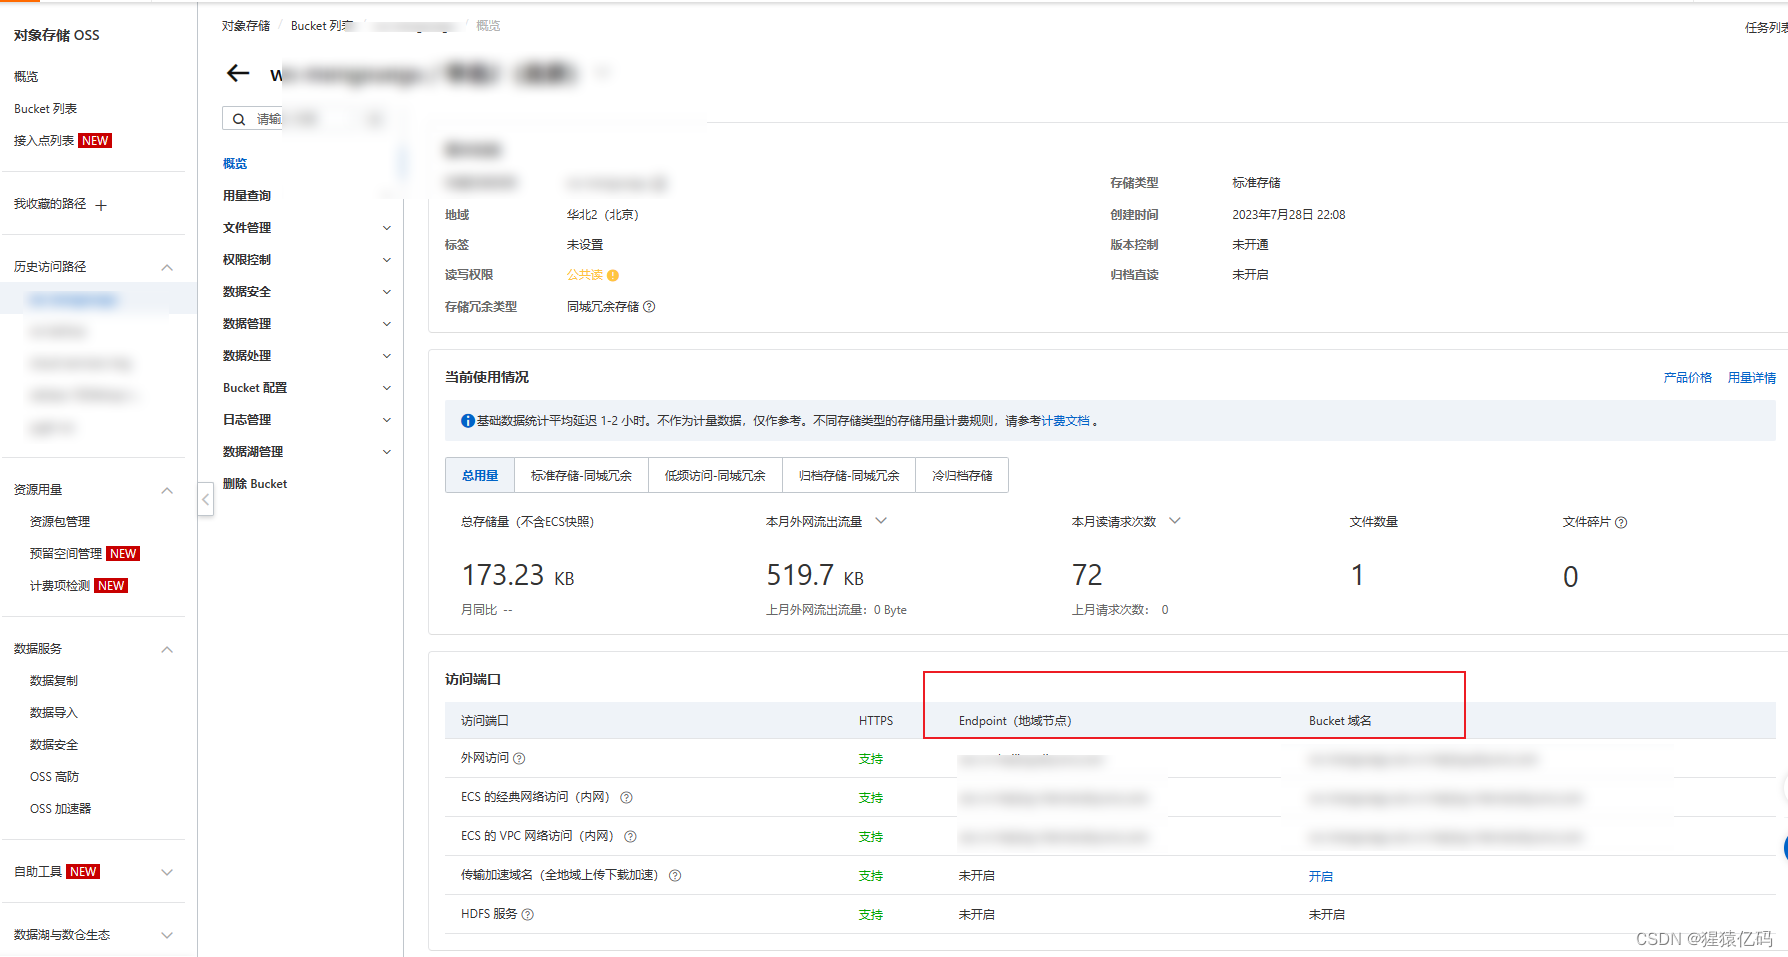Click 开启 link for 传输加速域名
The width and height of the screenshot is (1788, 957).
pos(1321,876)
